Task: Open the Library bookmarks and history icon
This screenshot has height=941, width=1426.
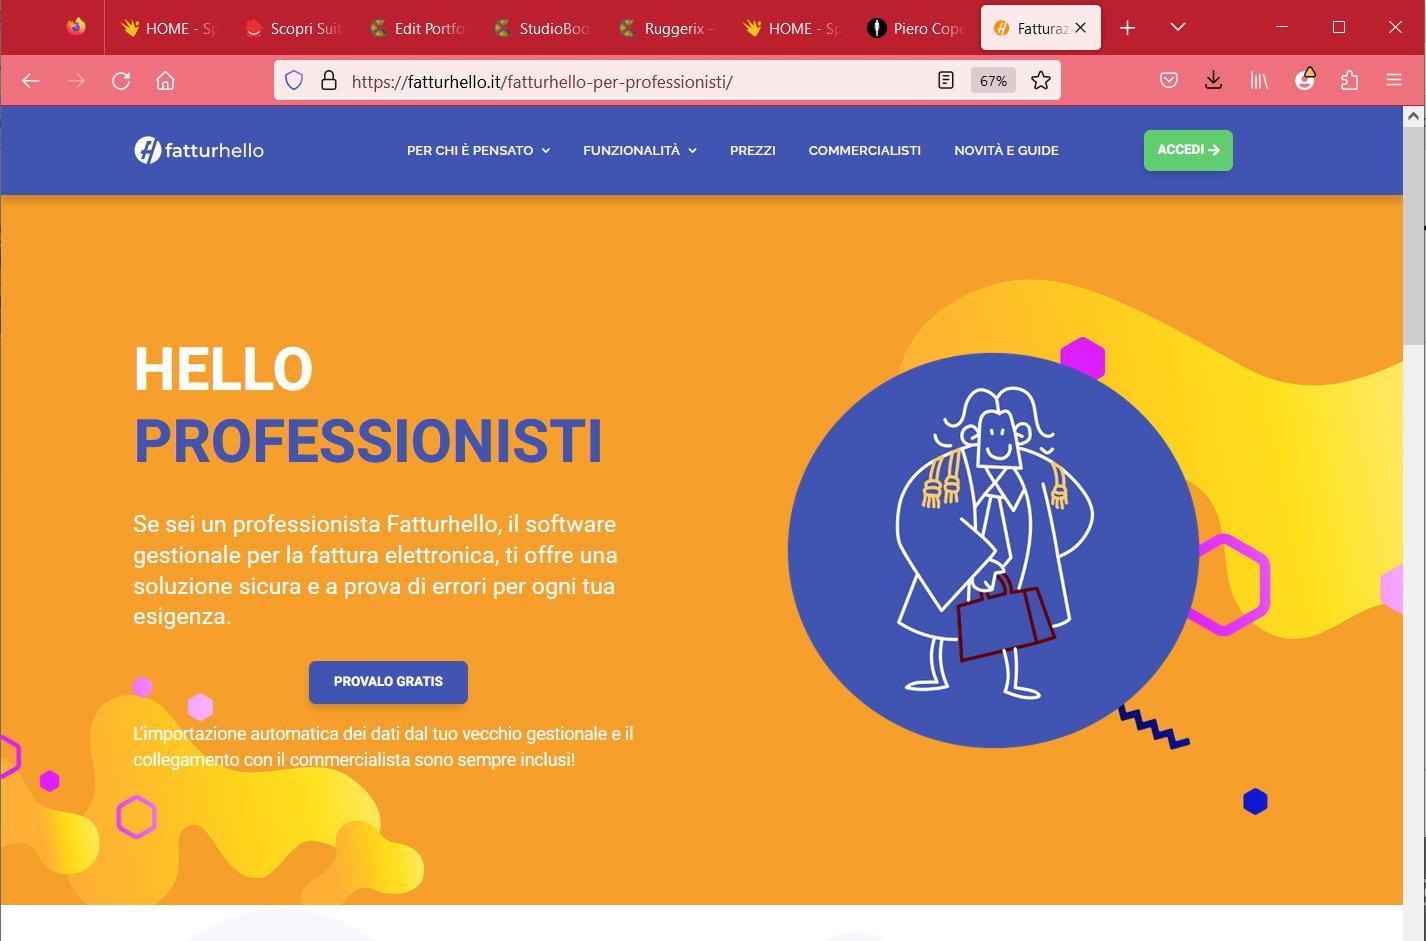Action: pos(1259,81)
